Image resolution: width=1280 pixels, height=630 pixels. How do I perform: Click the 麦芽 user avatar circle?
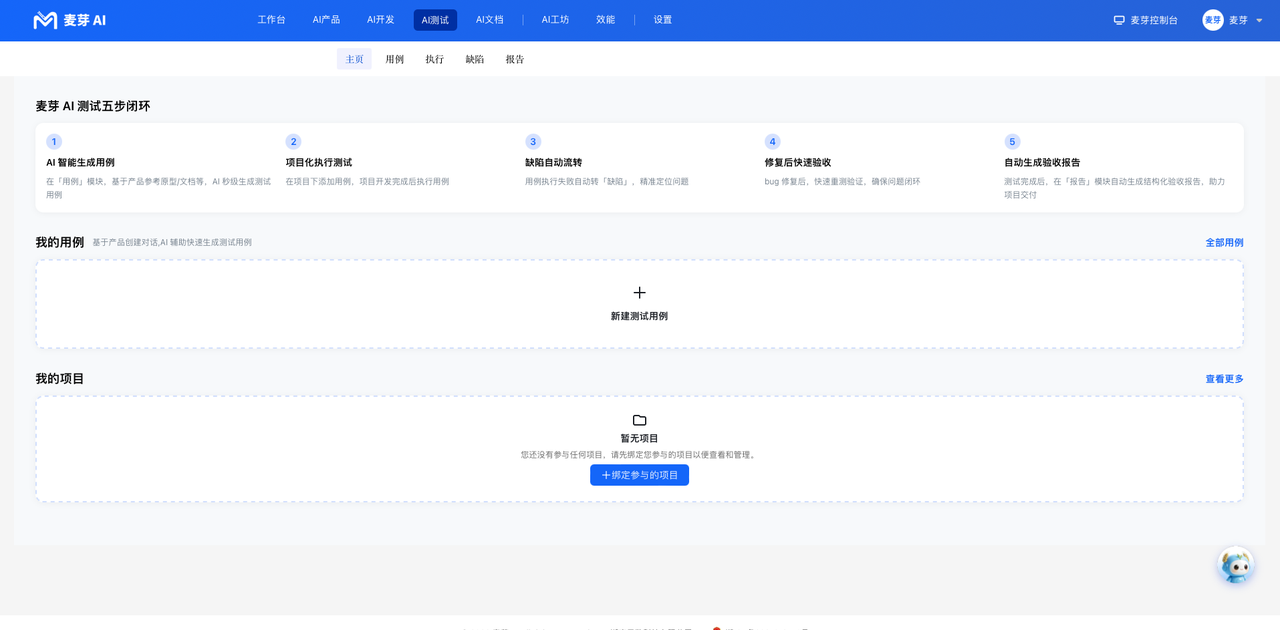1213,20
